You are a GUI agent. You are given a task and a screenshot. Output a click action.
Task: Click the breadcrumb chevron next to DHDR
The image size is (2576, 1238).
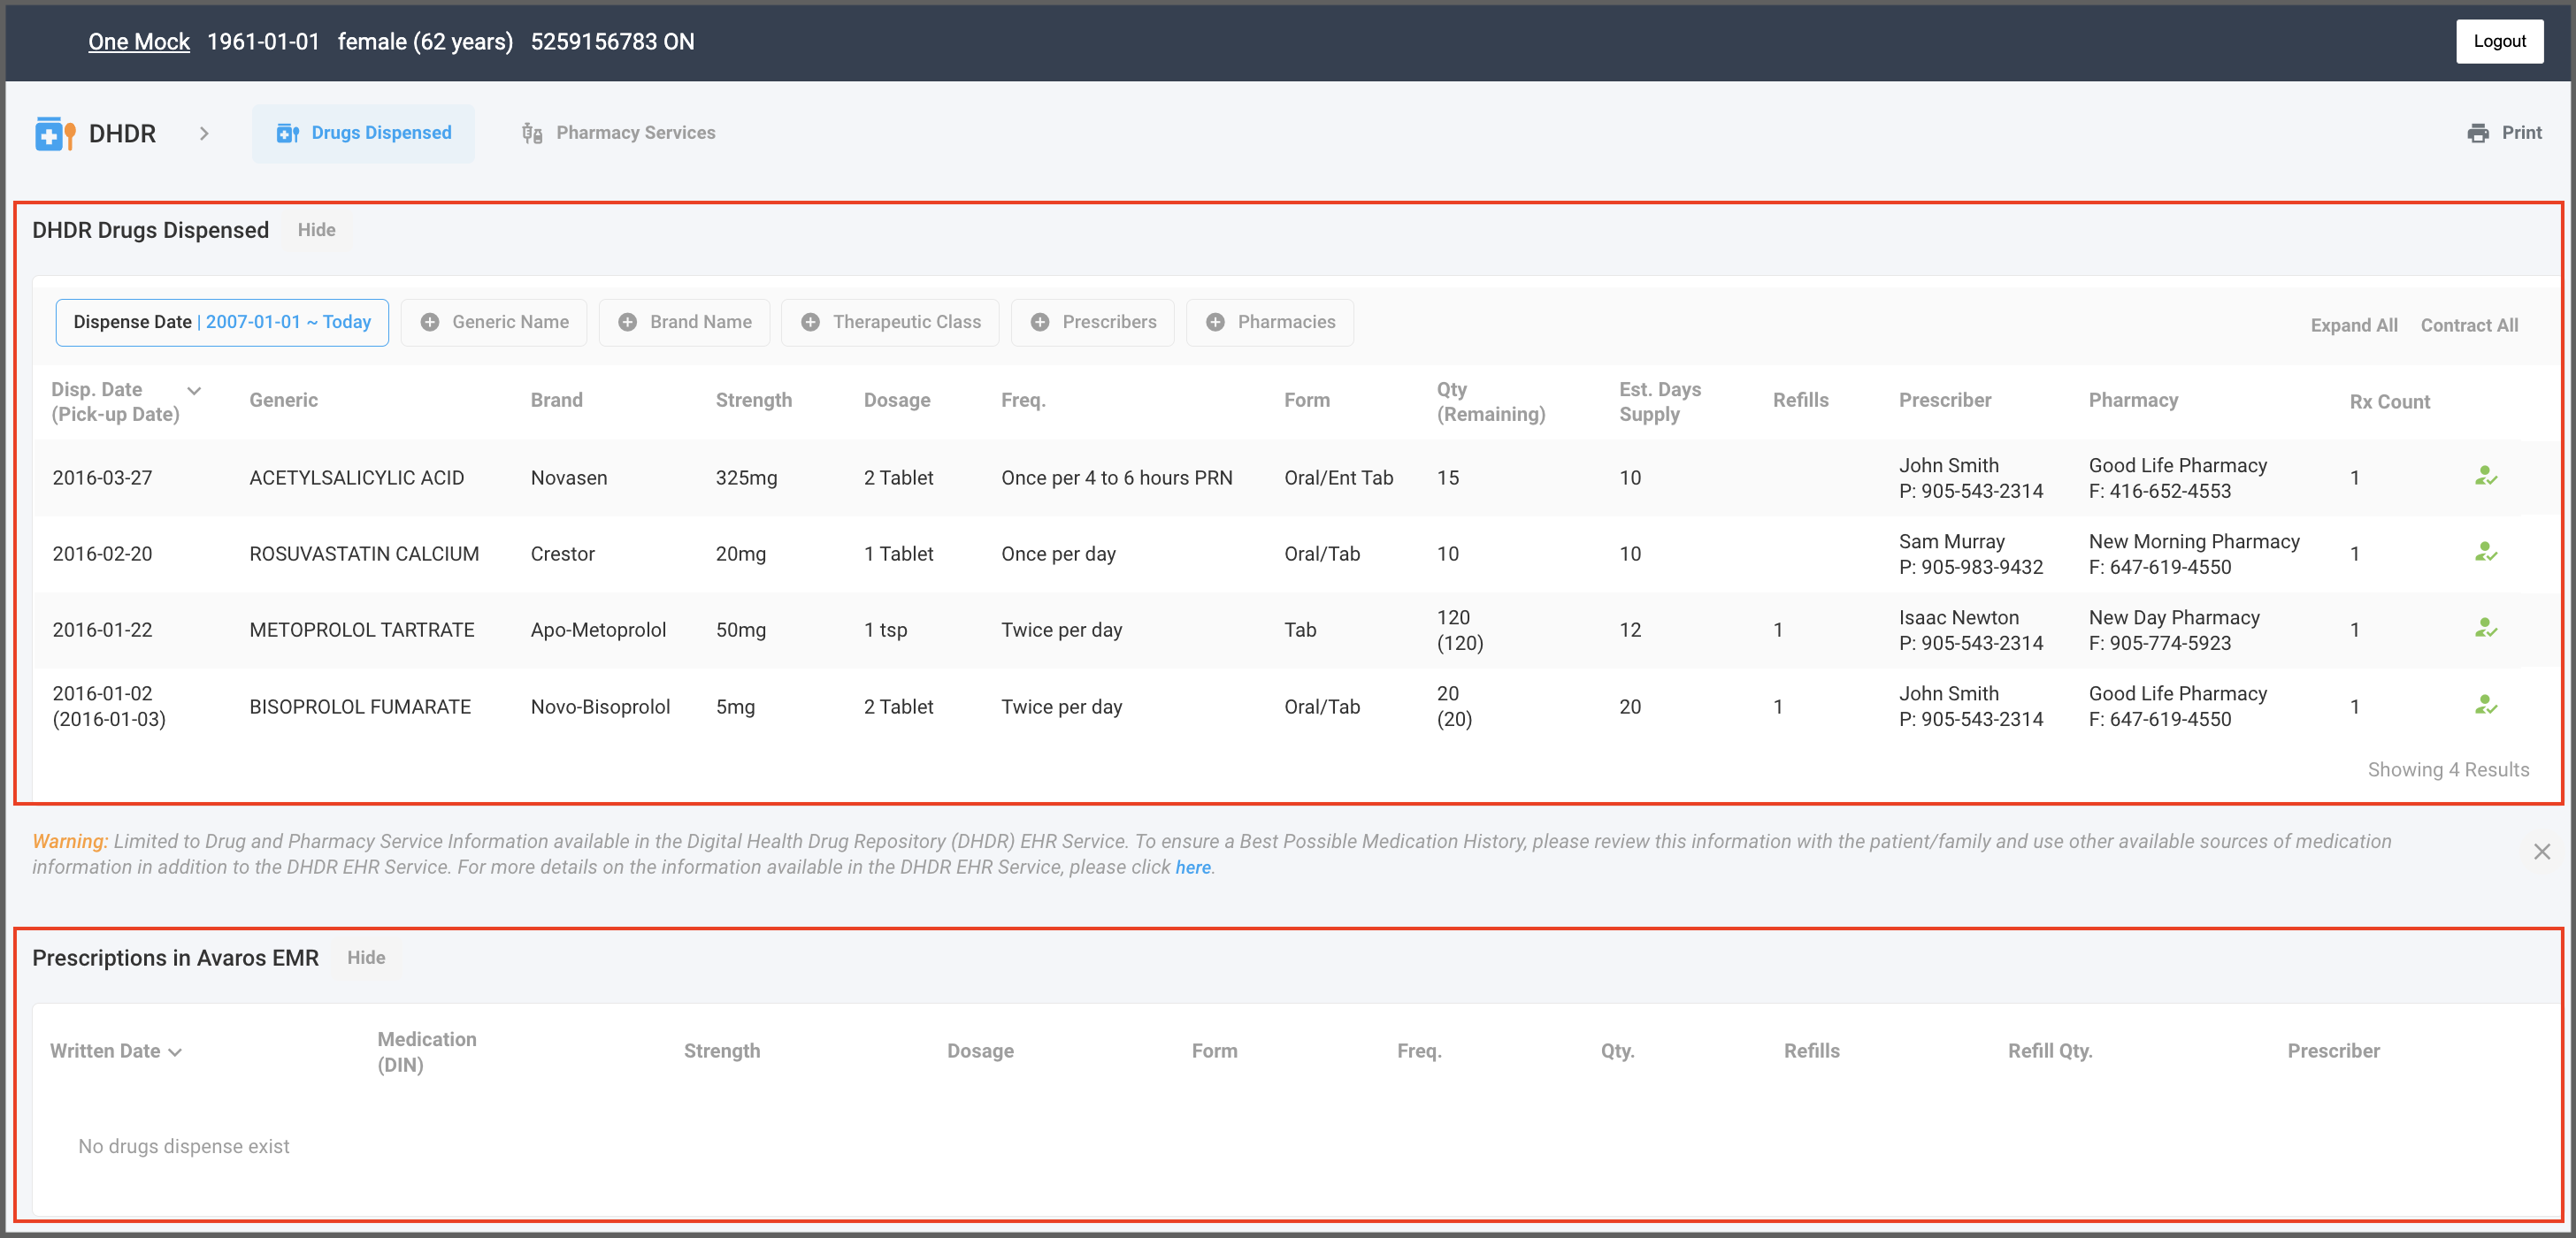pyautogui.click(x=204, y=133)
